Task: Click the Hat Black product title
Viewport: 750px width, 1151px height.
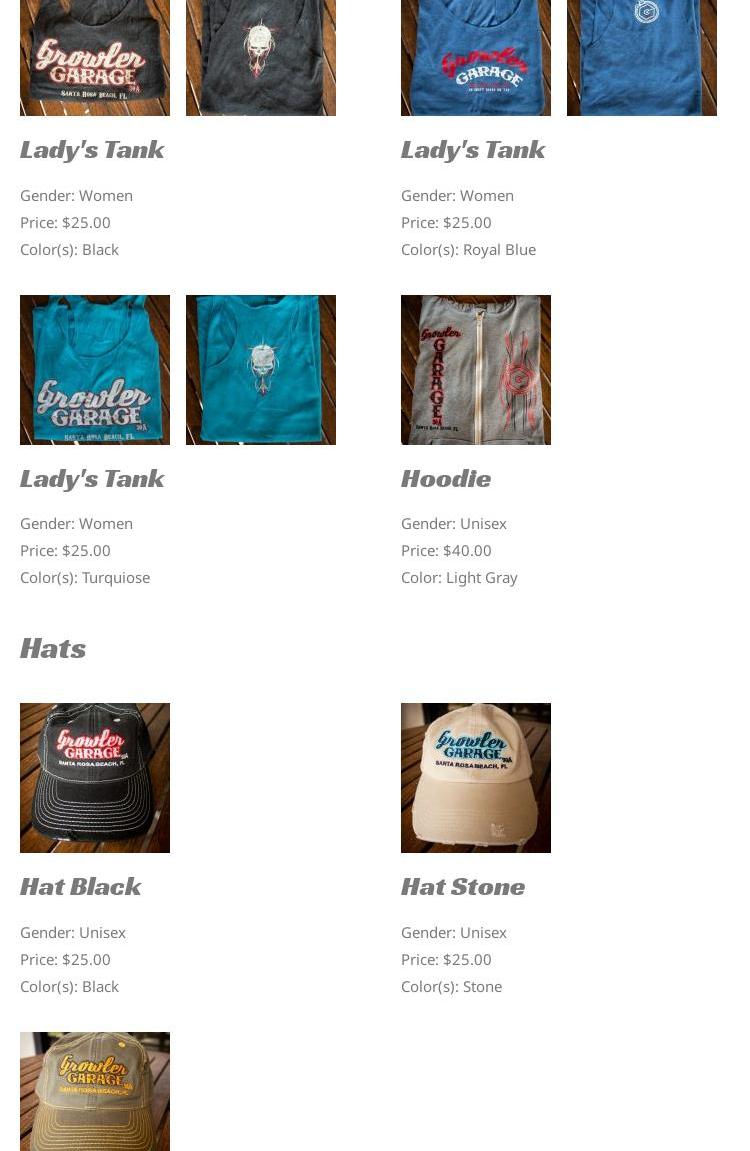Action: 80,887
